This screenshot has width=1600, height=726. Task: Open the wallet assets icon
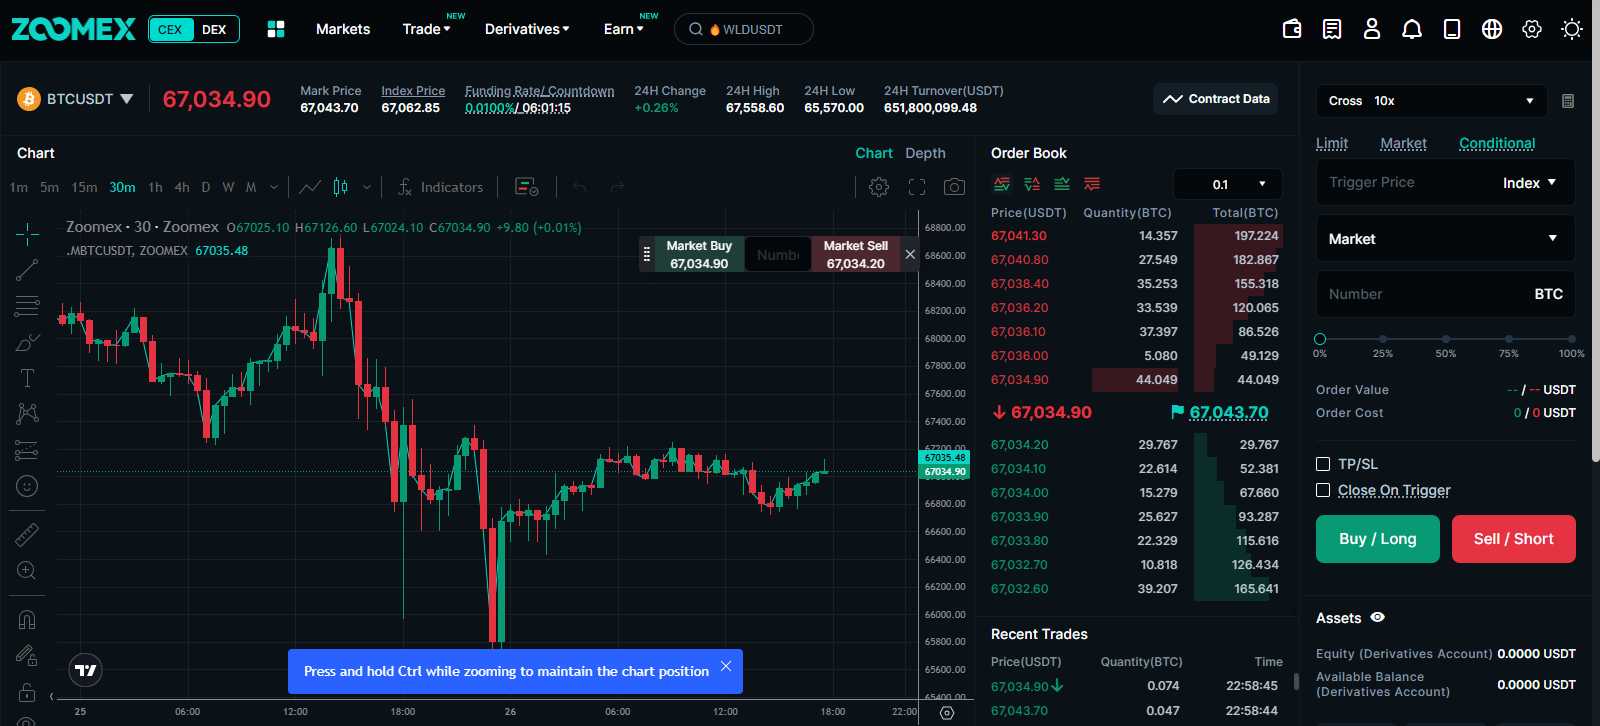(1292, 29)
